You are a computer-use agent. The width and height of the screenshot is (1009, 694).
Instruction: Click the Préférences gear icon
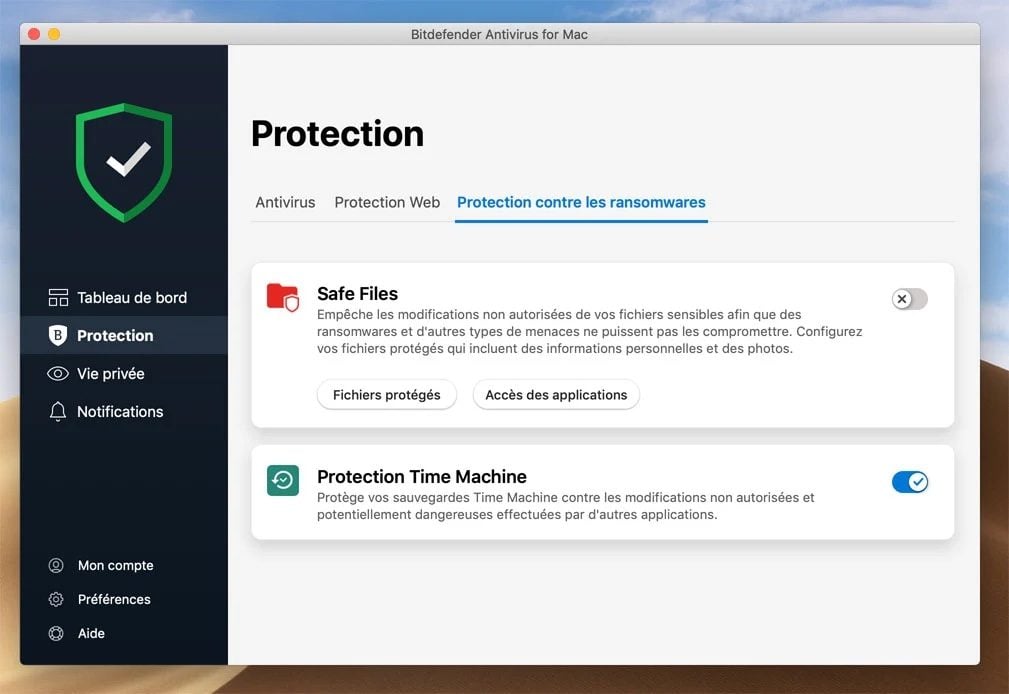56,599
